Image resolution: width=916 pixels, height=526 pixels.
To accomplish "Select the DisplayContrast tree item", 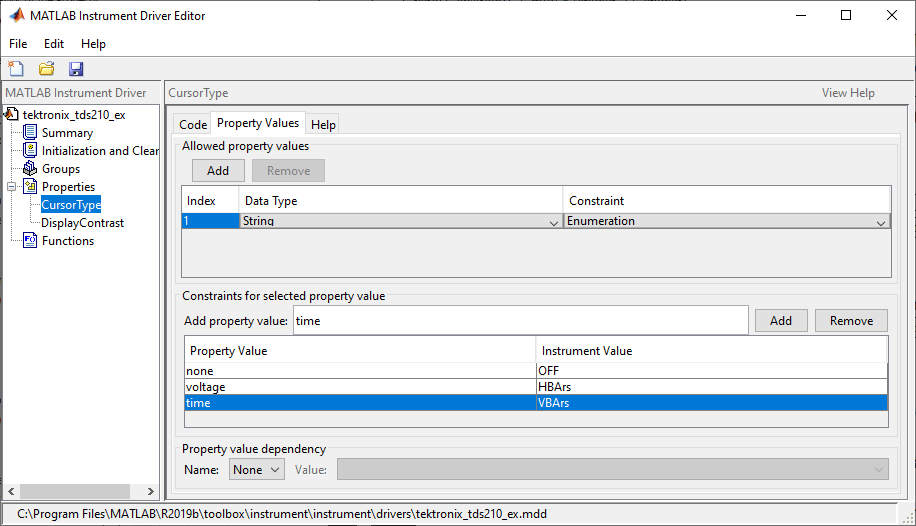I will (82, 223).
